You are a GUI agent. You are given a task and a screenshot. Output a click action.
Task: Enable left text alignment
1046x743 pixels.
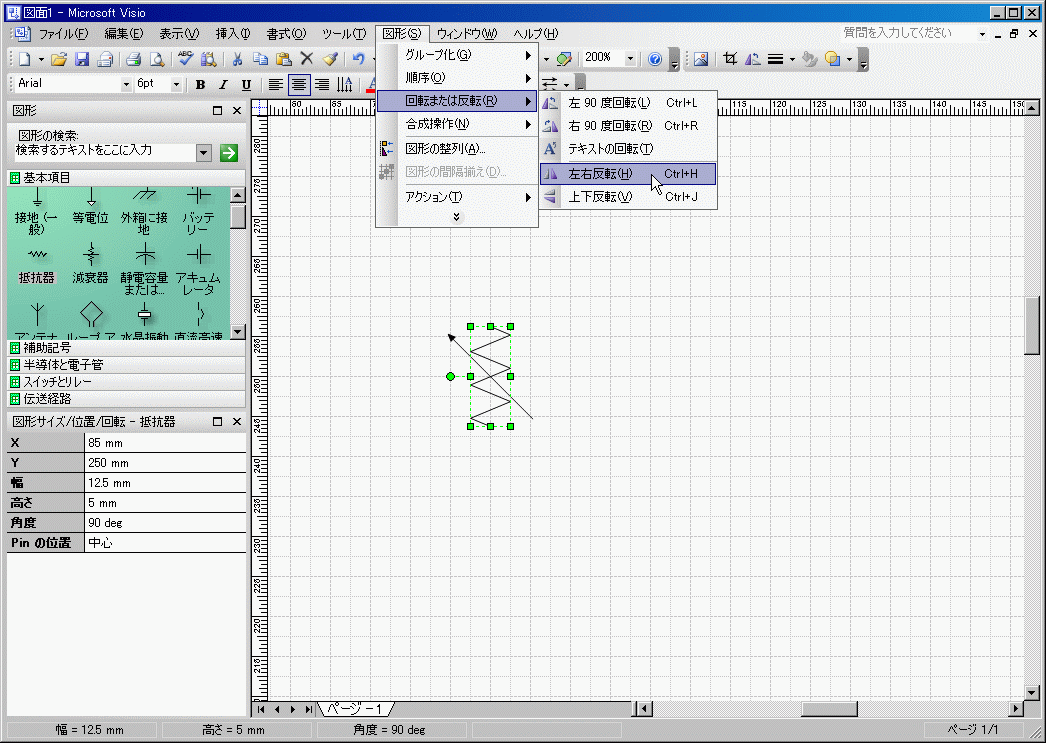(275, 85)
